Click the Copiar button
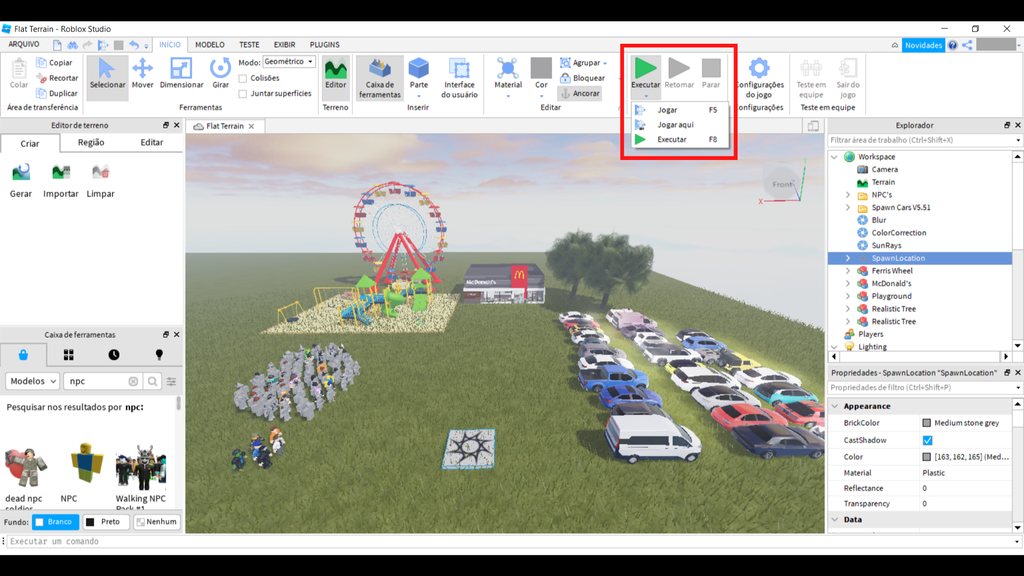 tap(54, 63)
